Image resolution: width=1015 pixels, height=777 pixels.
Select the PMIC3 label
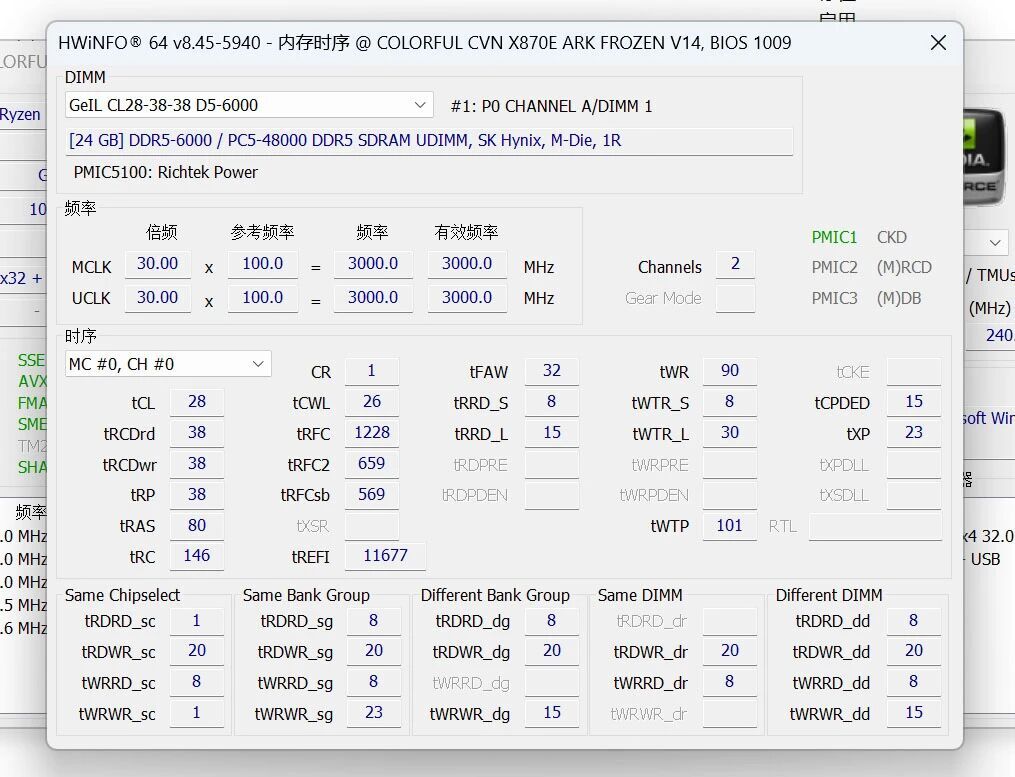pyautogui.click(x=834, y=298)
